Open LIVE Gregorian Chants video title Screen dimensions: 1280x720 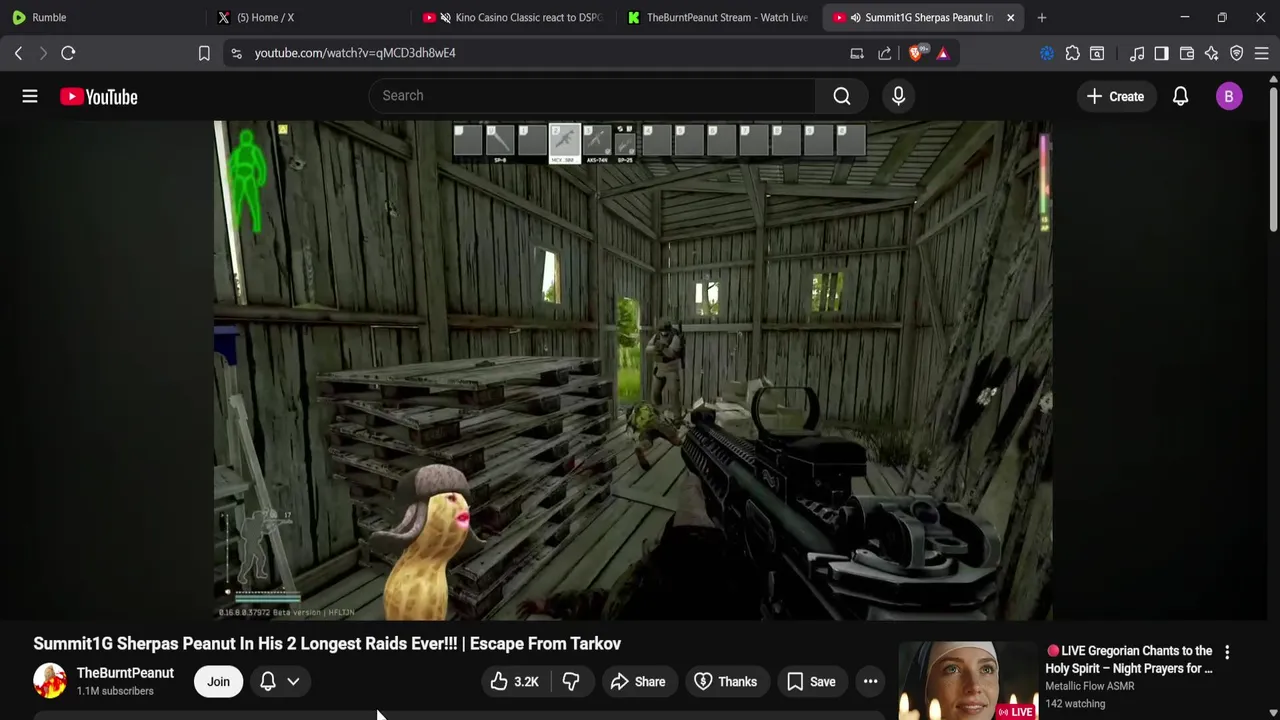(x=1130, y=659)
